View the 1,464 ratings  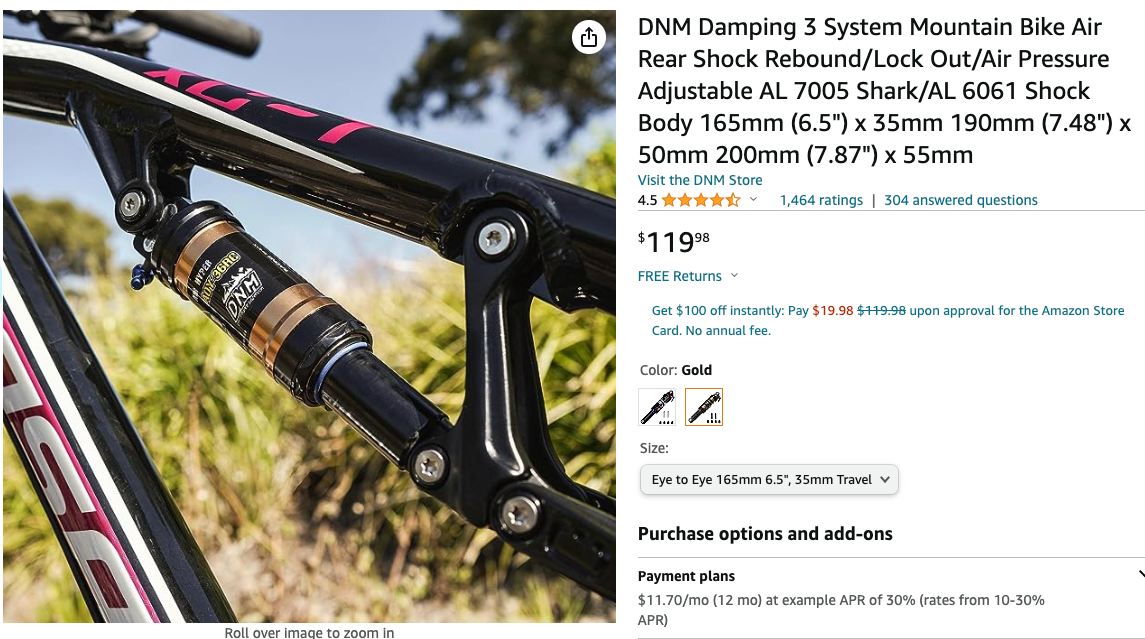(821, 200)
